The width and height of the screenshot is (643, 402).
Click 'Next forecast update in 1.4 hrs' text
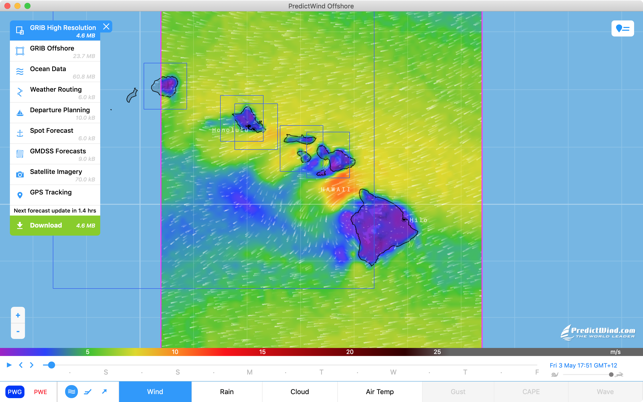tap(55, 210)
